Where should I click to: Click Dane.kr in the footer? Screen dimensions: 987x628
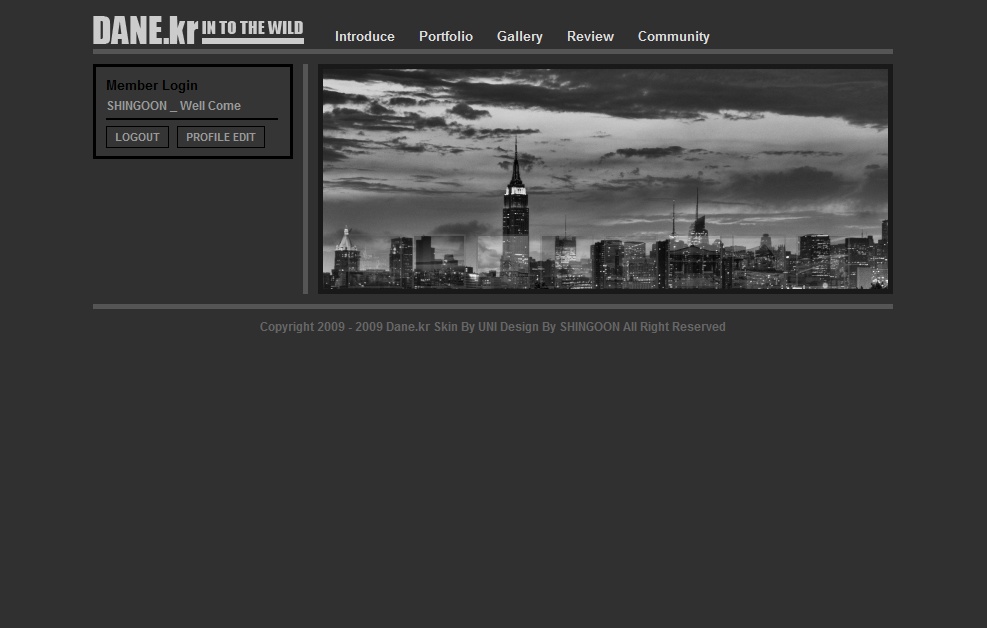[408, 327]
